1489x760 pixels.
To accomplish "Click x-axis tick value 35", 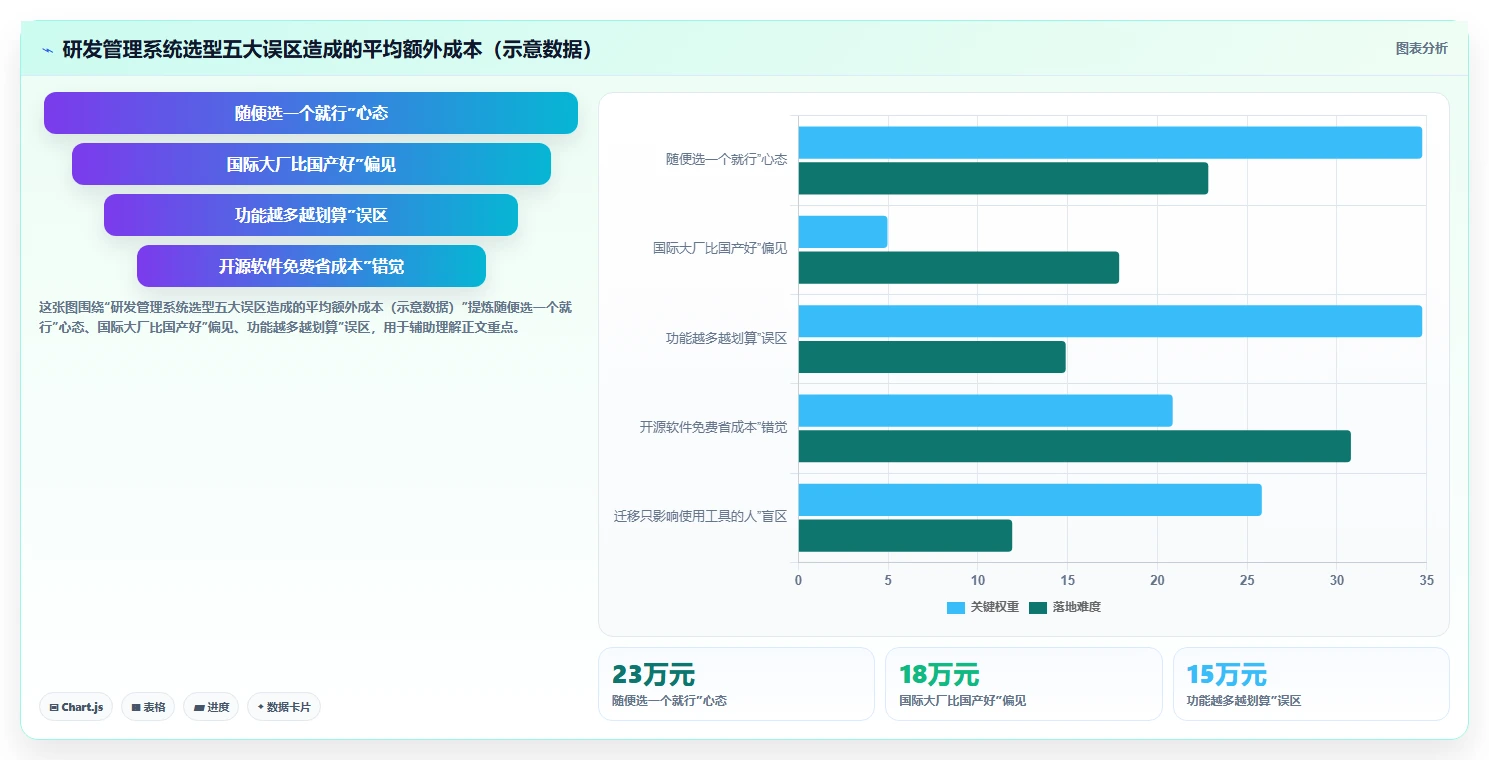I will 1426,581.
